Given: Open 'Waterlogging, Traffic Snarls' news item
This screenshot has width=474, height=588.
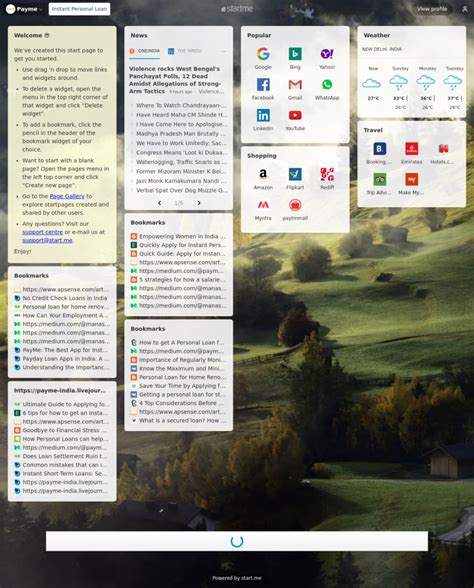Looking at the screenshot, I should tap(182, 162).
